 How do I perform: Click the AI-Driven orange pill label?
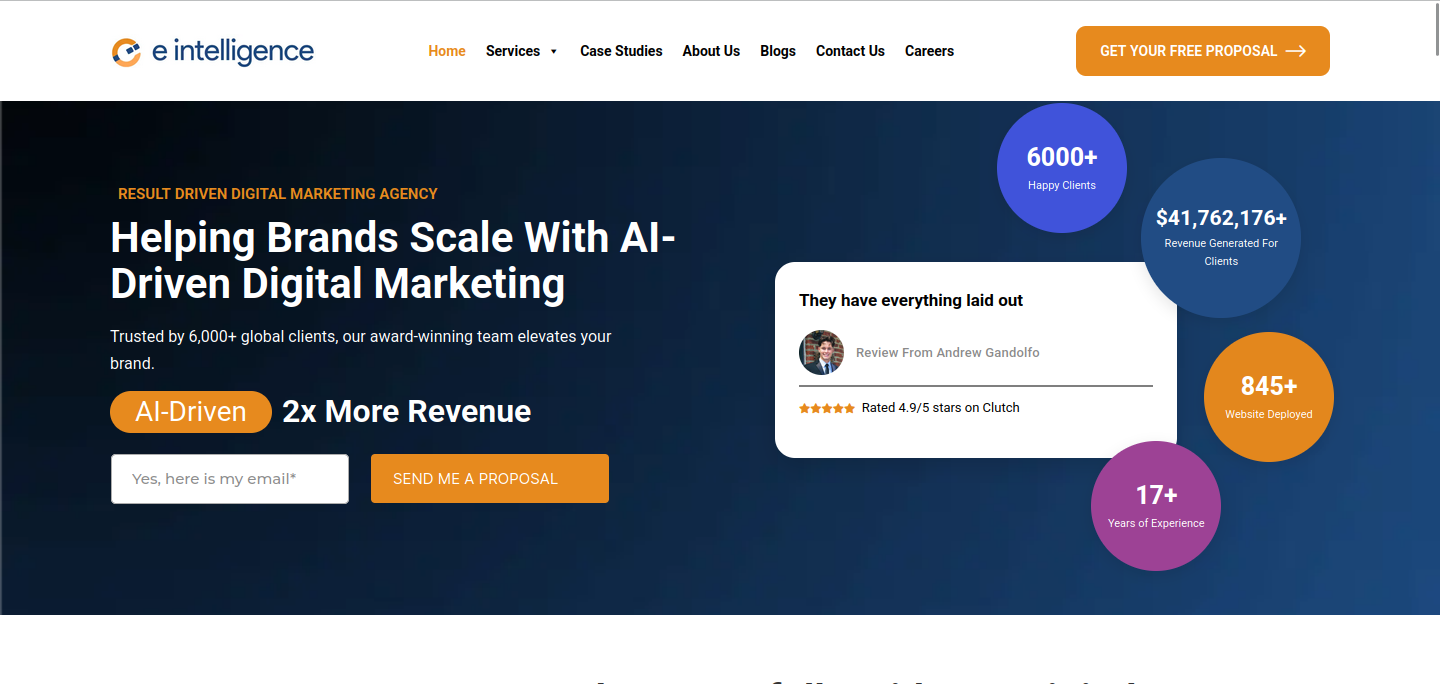[191, 412]
